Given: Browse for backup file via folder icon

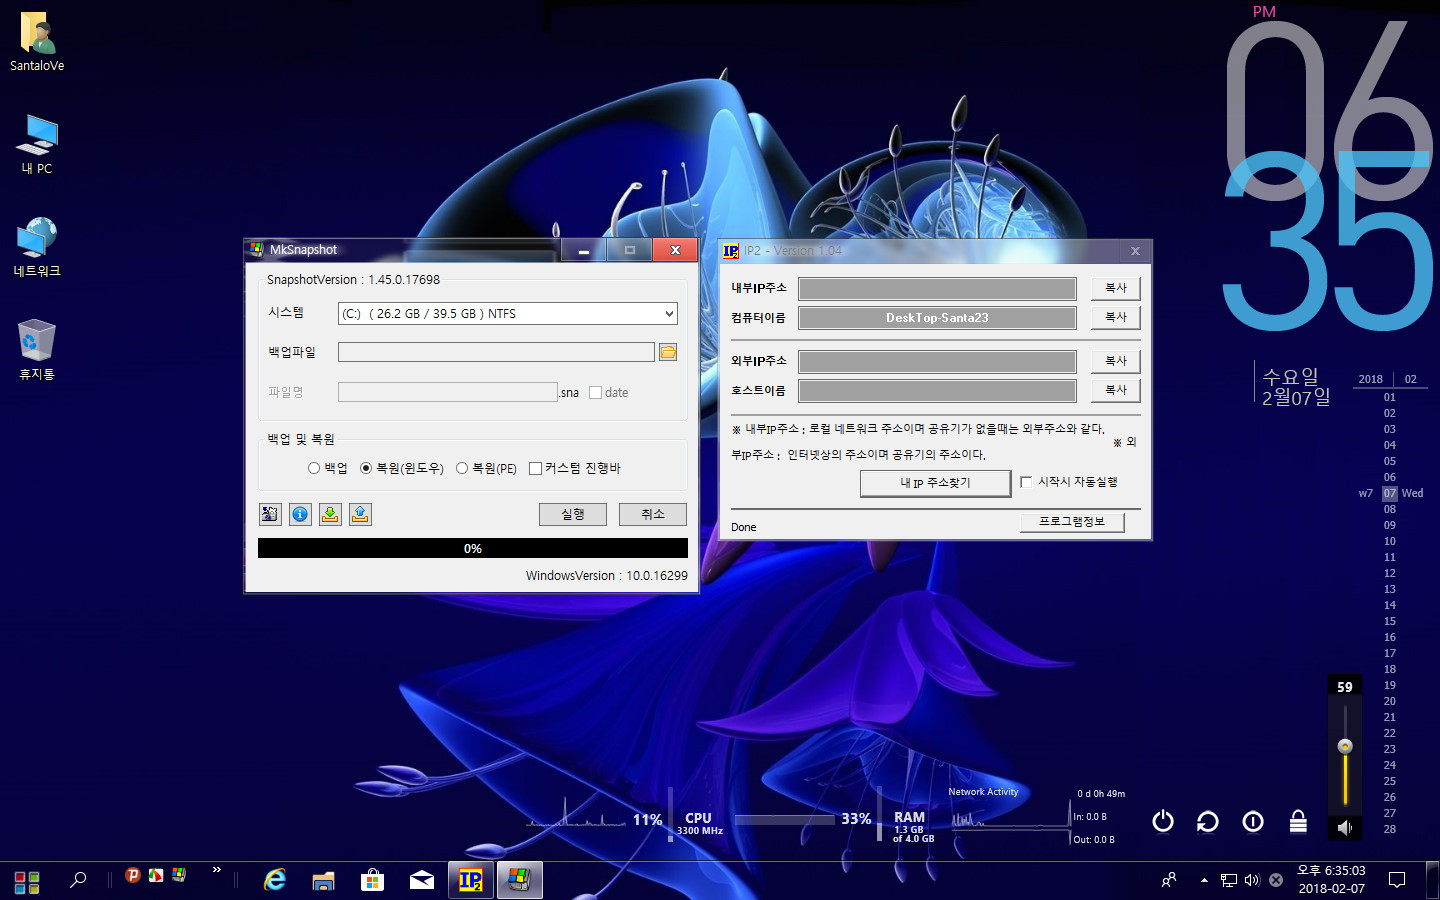Looking at the screenshot, I should coord(668,352).
